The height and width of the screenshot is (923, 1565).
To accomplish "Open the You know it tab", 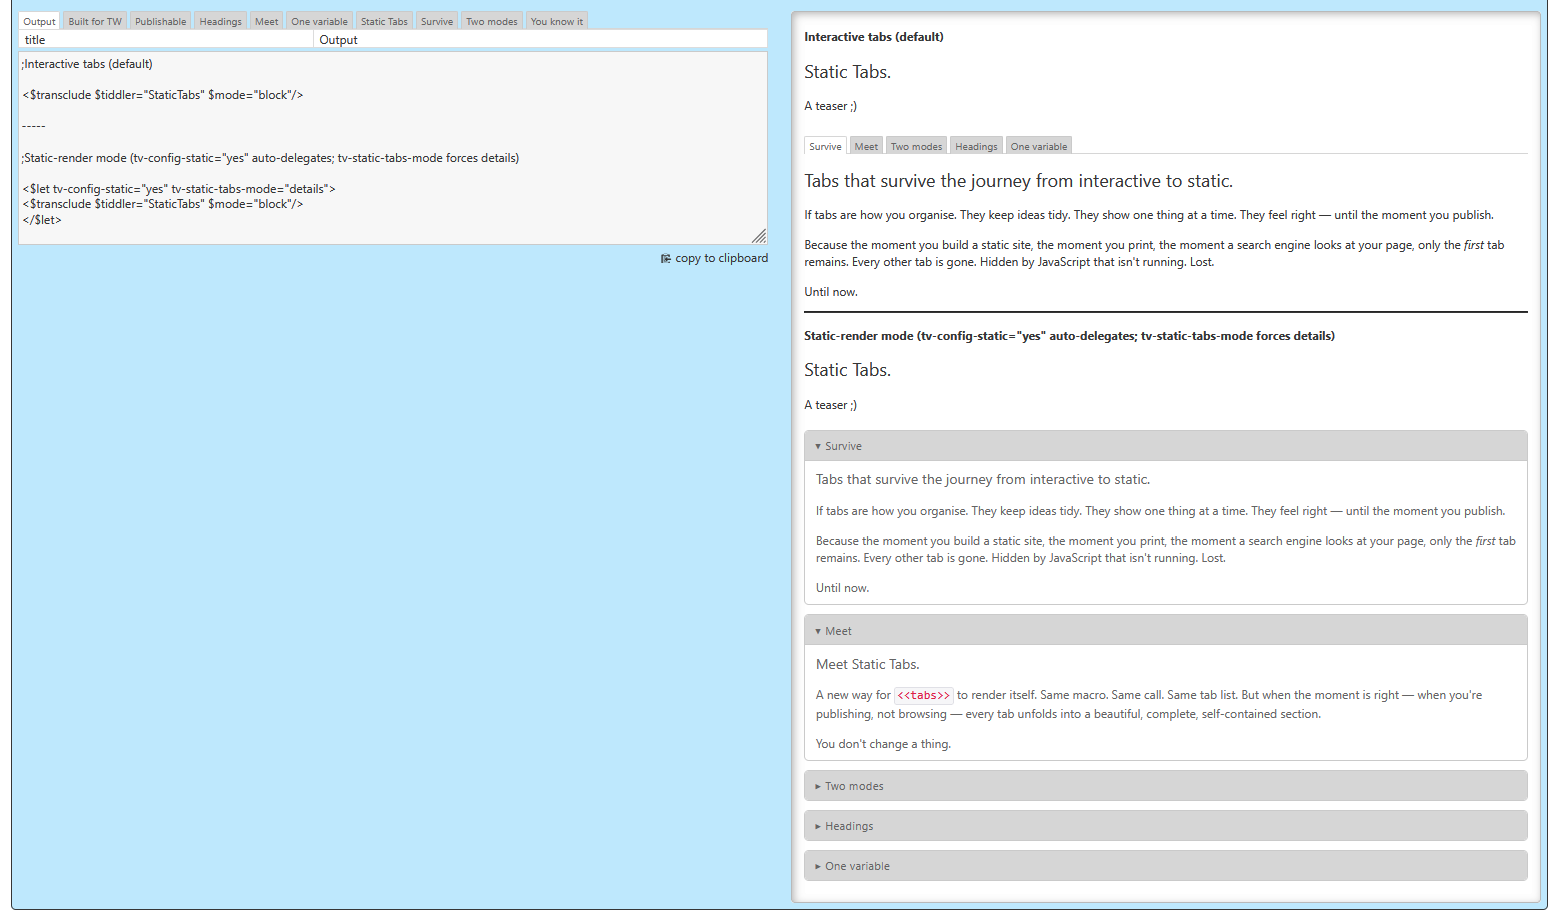I will click(556, 21).
